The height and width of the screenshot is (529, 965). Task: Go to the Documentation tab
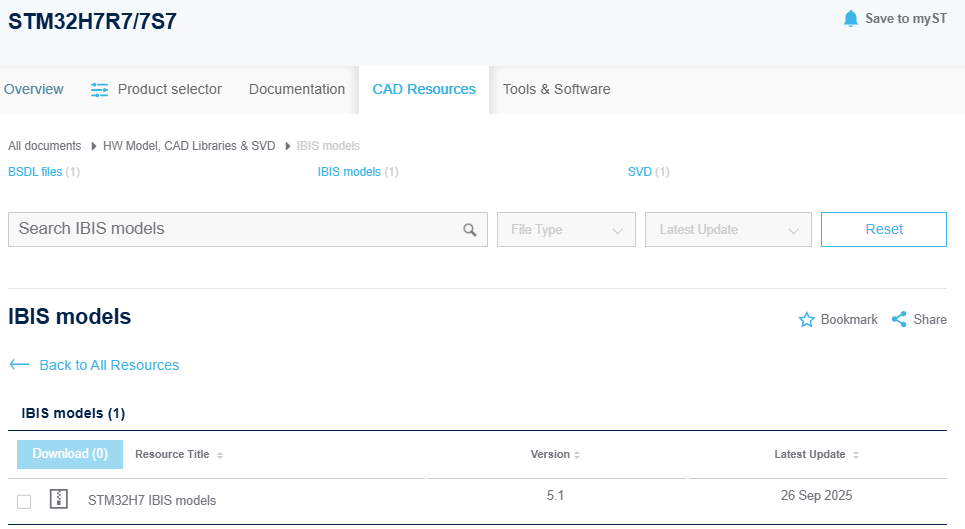pos(297,89)
